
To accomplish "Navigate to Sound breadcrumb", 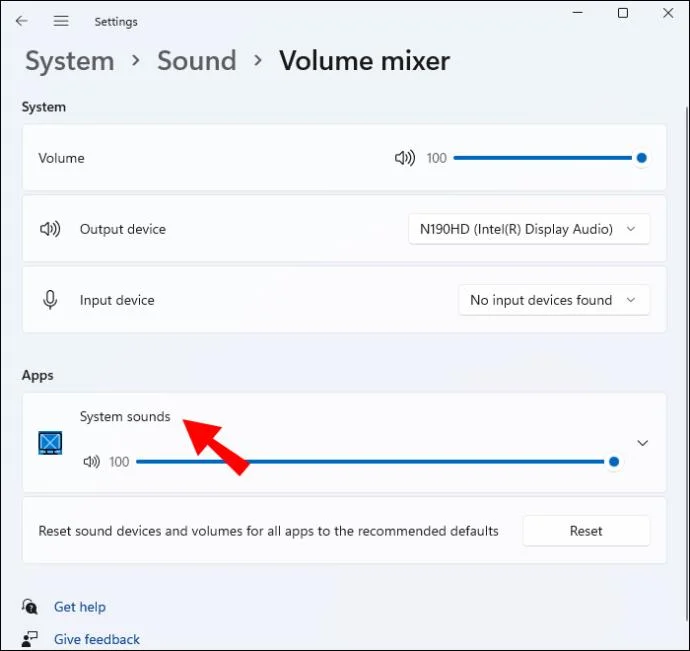I will (x=197, y=61).
